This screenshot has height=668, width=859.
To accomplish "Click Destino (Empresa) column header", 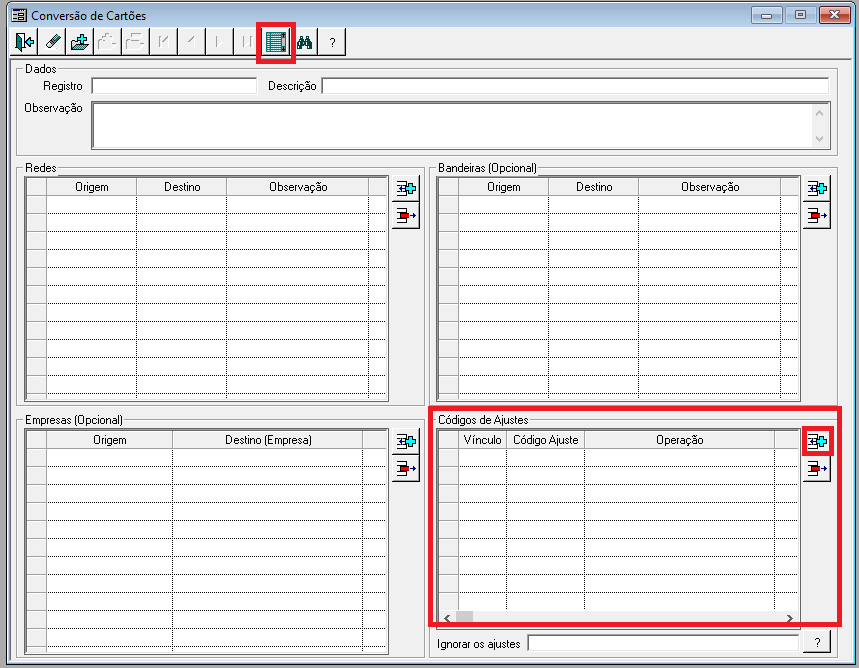I will pos(268,440).
